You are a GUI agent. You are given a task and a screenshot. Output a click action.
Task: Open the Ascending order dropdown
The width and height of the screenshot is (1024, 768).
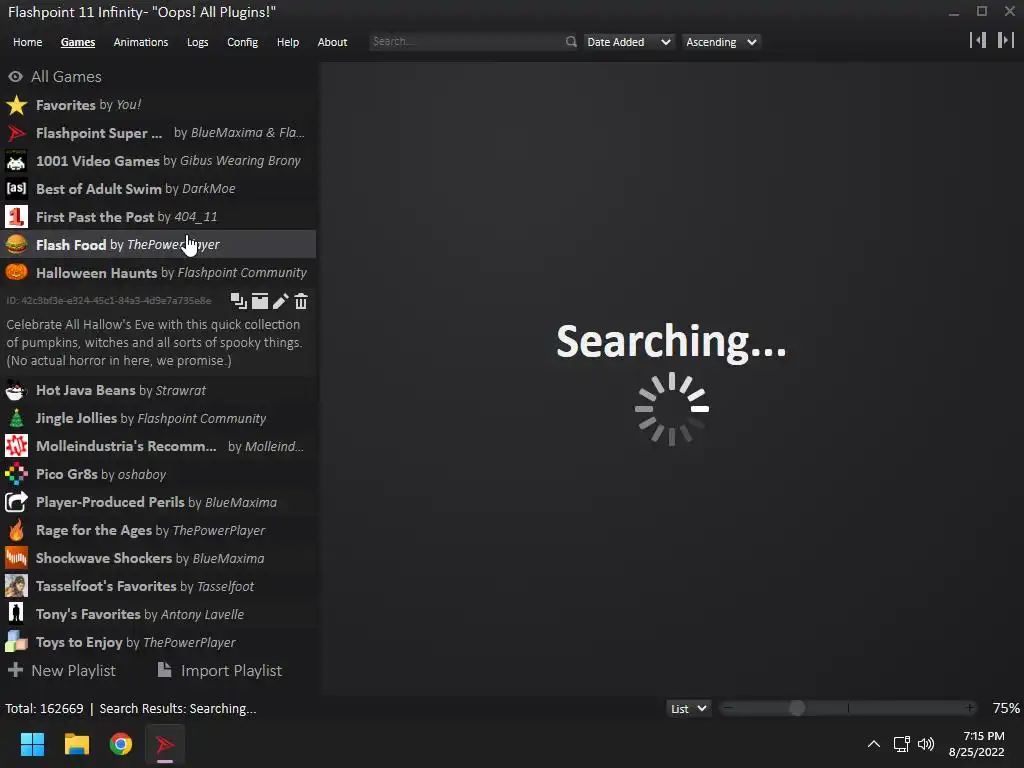tap(721, 42)
